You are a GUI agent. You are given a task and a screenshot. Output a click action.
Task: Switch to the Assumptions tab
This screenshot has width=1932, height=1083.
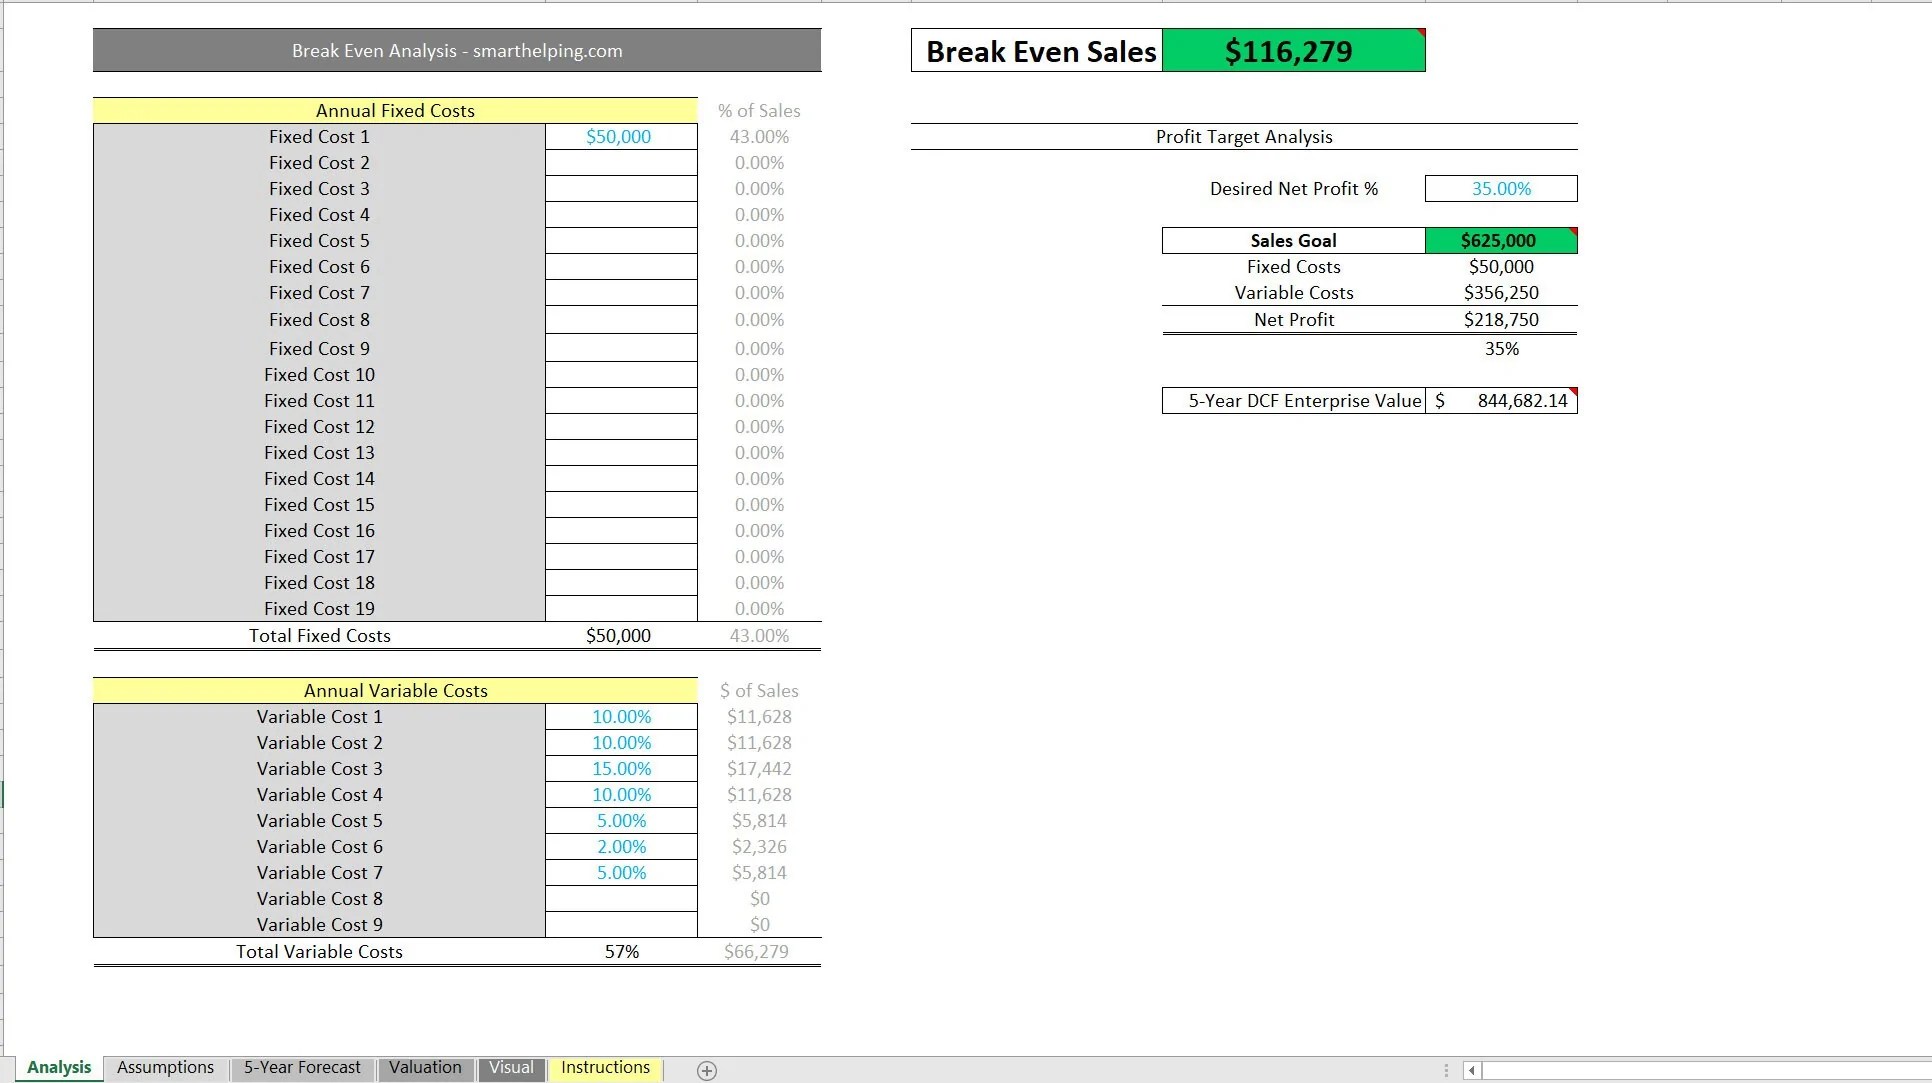coord(164,1068)
